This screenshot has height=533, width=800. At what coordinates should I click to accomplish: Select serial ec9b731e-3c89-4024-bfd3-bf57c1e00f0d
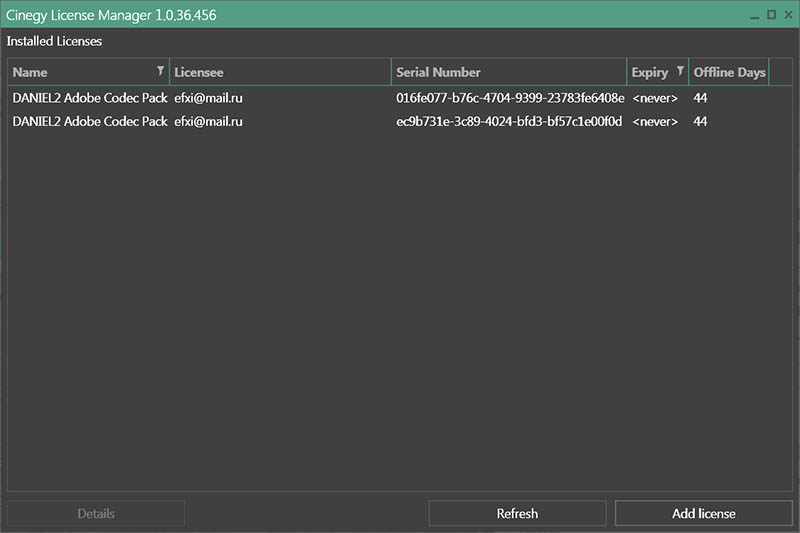coord(509,121)
